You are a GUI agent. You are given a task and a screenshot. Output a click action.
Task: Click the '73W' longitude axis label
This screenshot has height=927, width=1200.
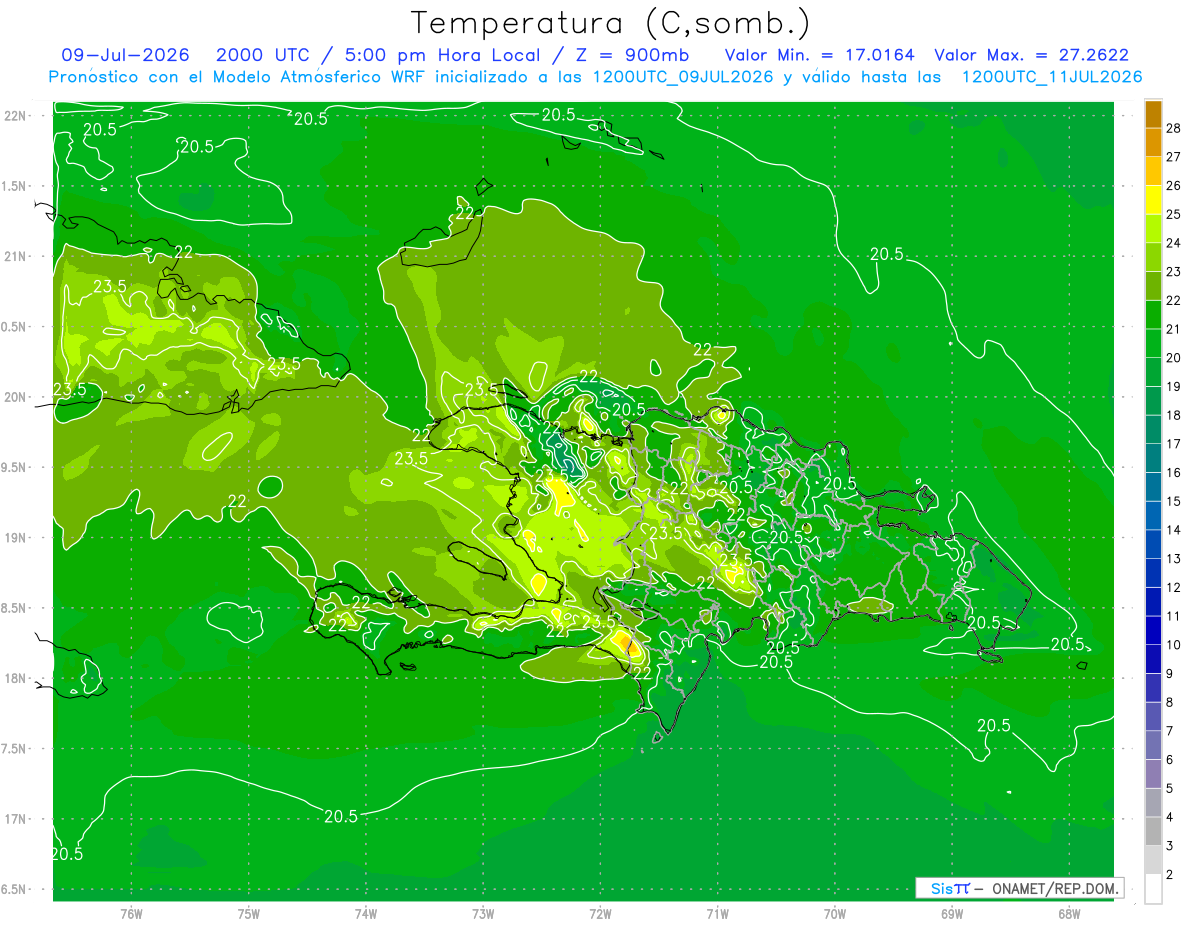483,913
